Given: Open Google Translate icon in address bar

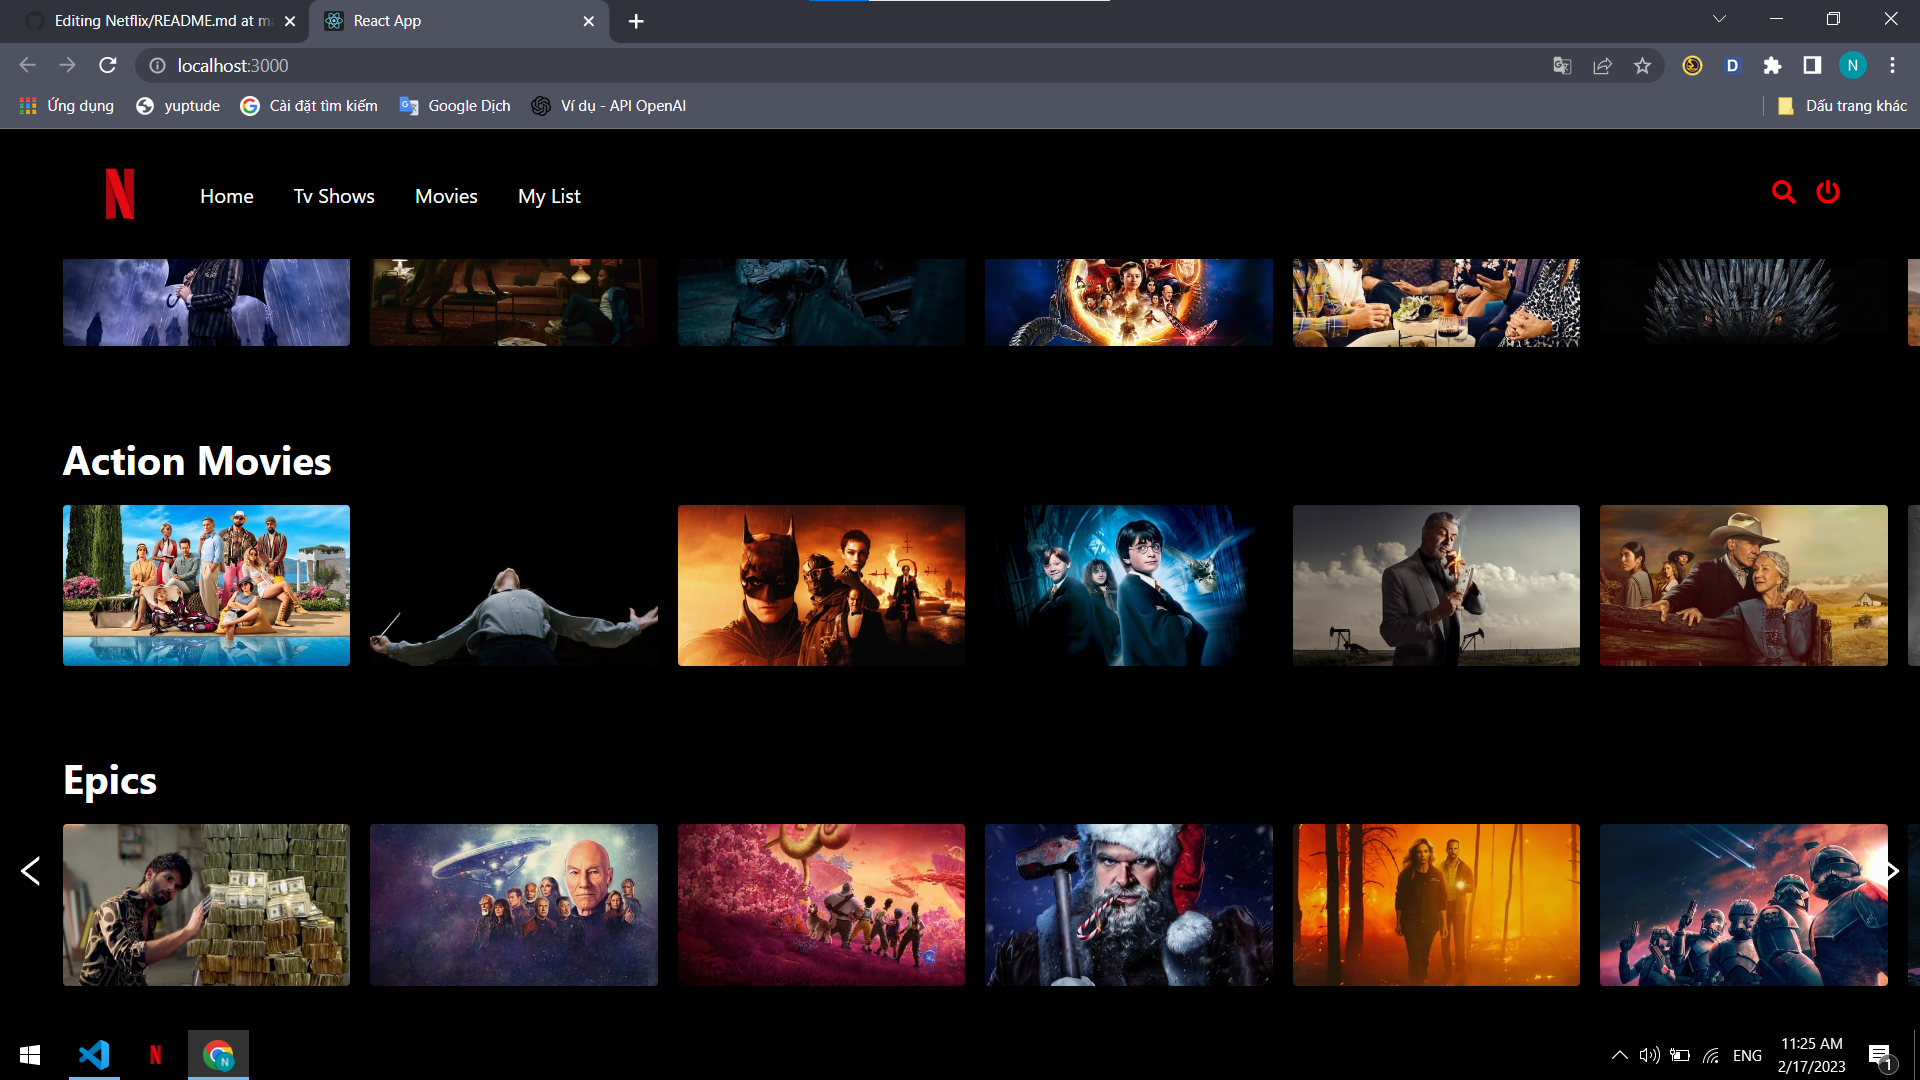Looking at the screenshot, I should click(x=1563, y=65).
